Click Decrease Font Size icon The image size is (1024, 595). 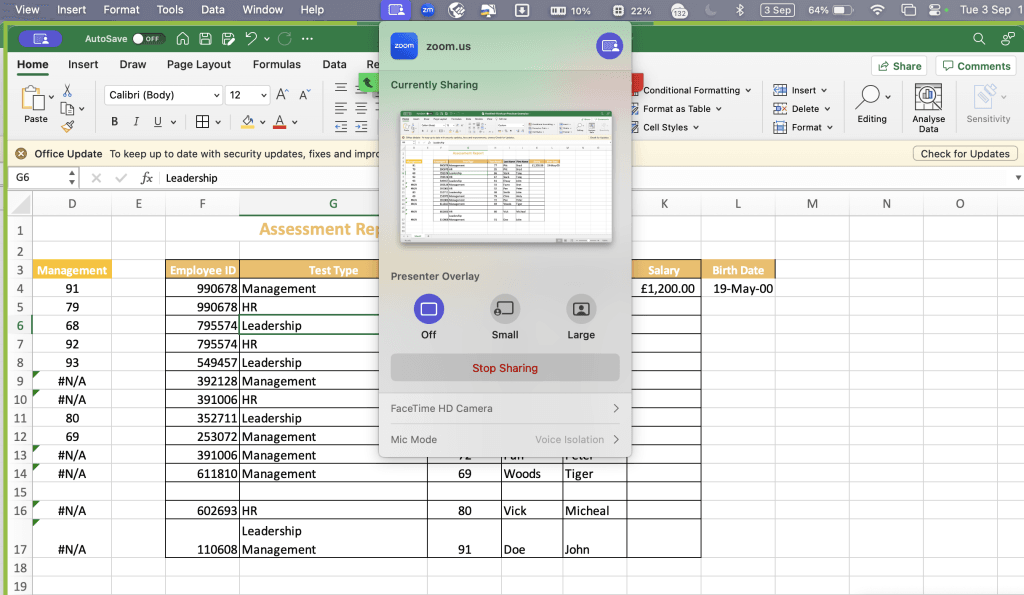point(304,95)
